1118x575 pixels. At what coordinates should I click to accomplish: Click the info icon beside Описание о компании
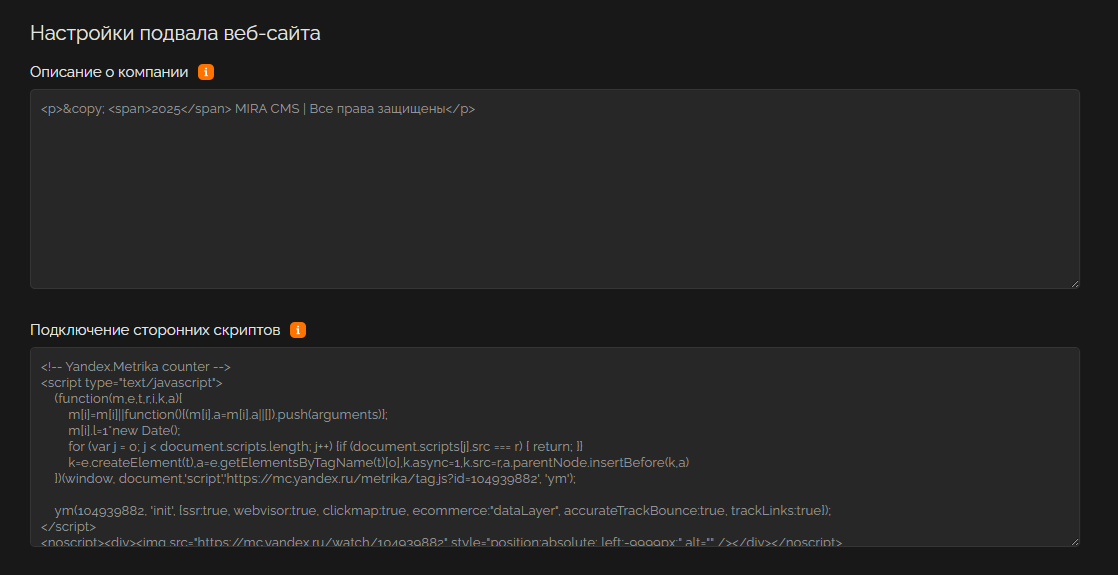click(206, 72)
